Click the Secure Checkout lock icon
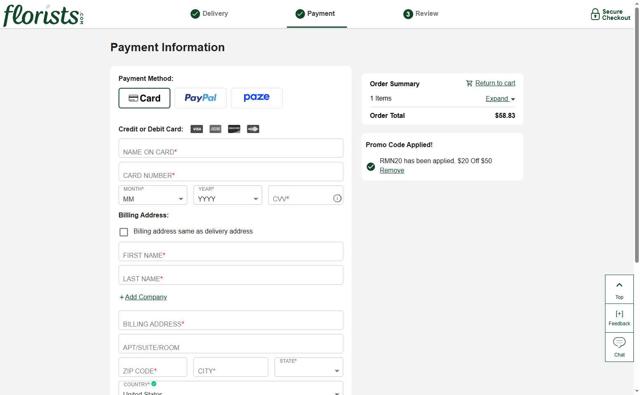Screen dimensions: 640x395 pos(595,14)
